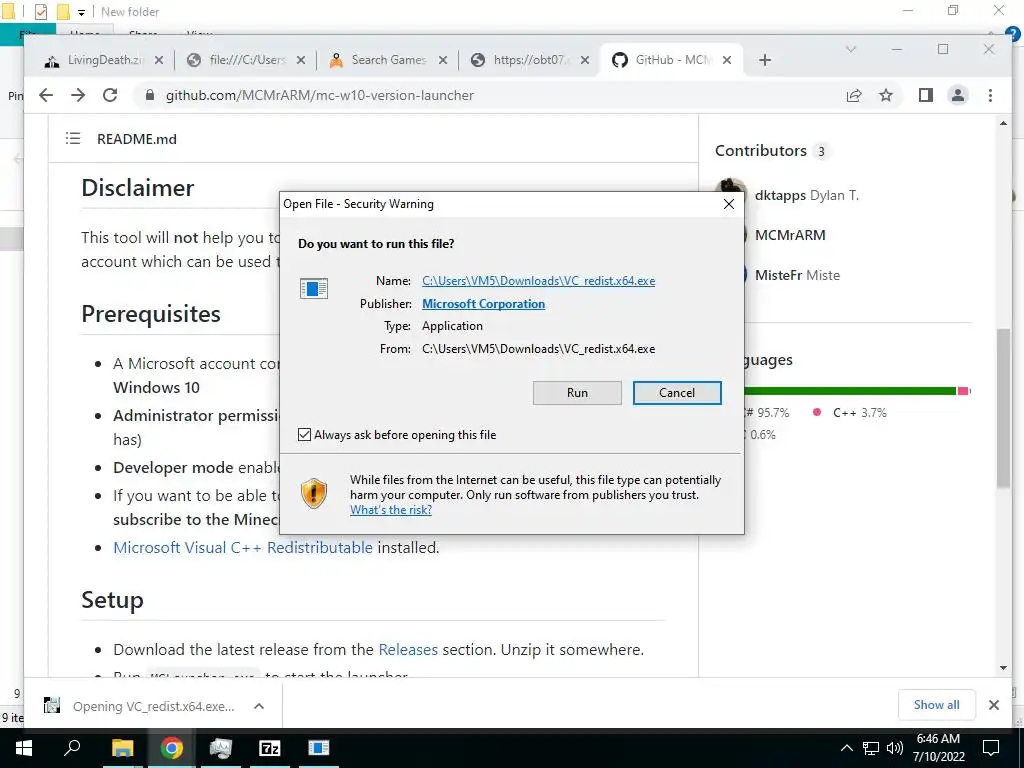Click the taskbar app icon left of 7-Zip

pyautogui.click(x=221, y=748)
